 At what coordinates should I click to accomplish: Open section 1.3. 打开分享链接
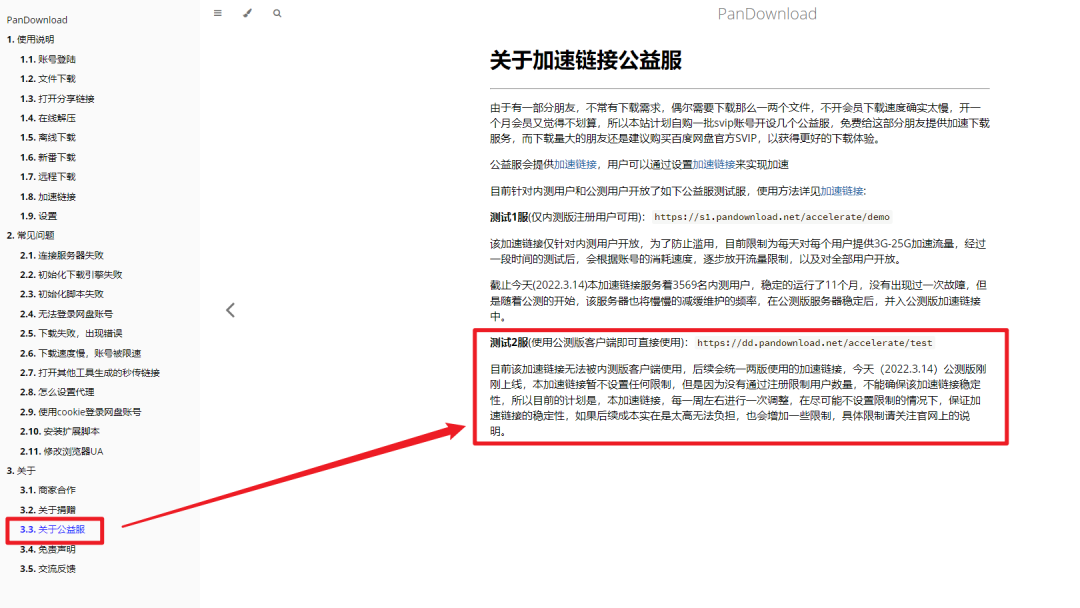coord(57,98)
